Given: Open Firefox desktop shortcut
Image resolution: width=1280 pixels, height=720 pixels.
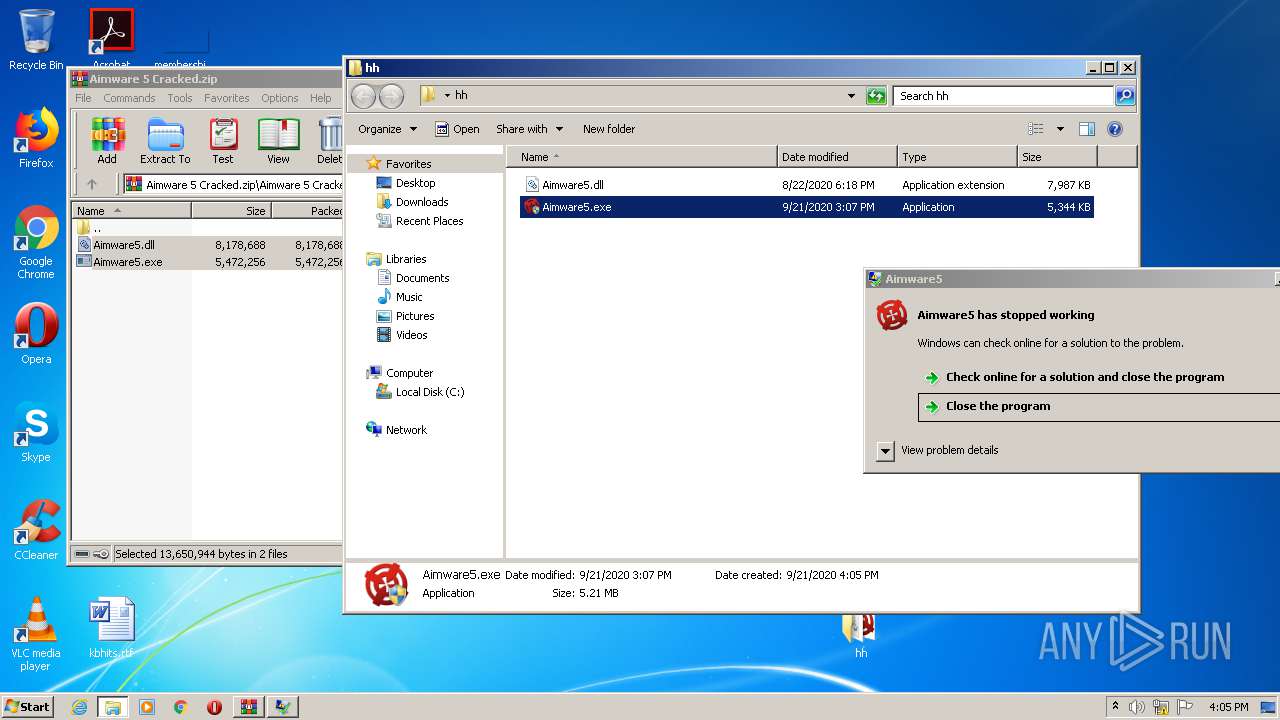Looking at the screenshot, I should [x=36, y=139].
